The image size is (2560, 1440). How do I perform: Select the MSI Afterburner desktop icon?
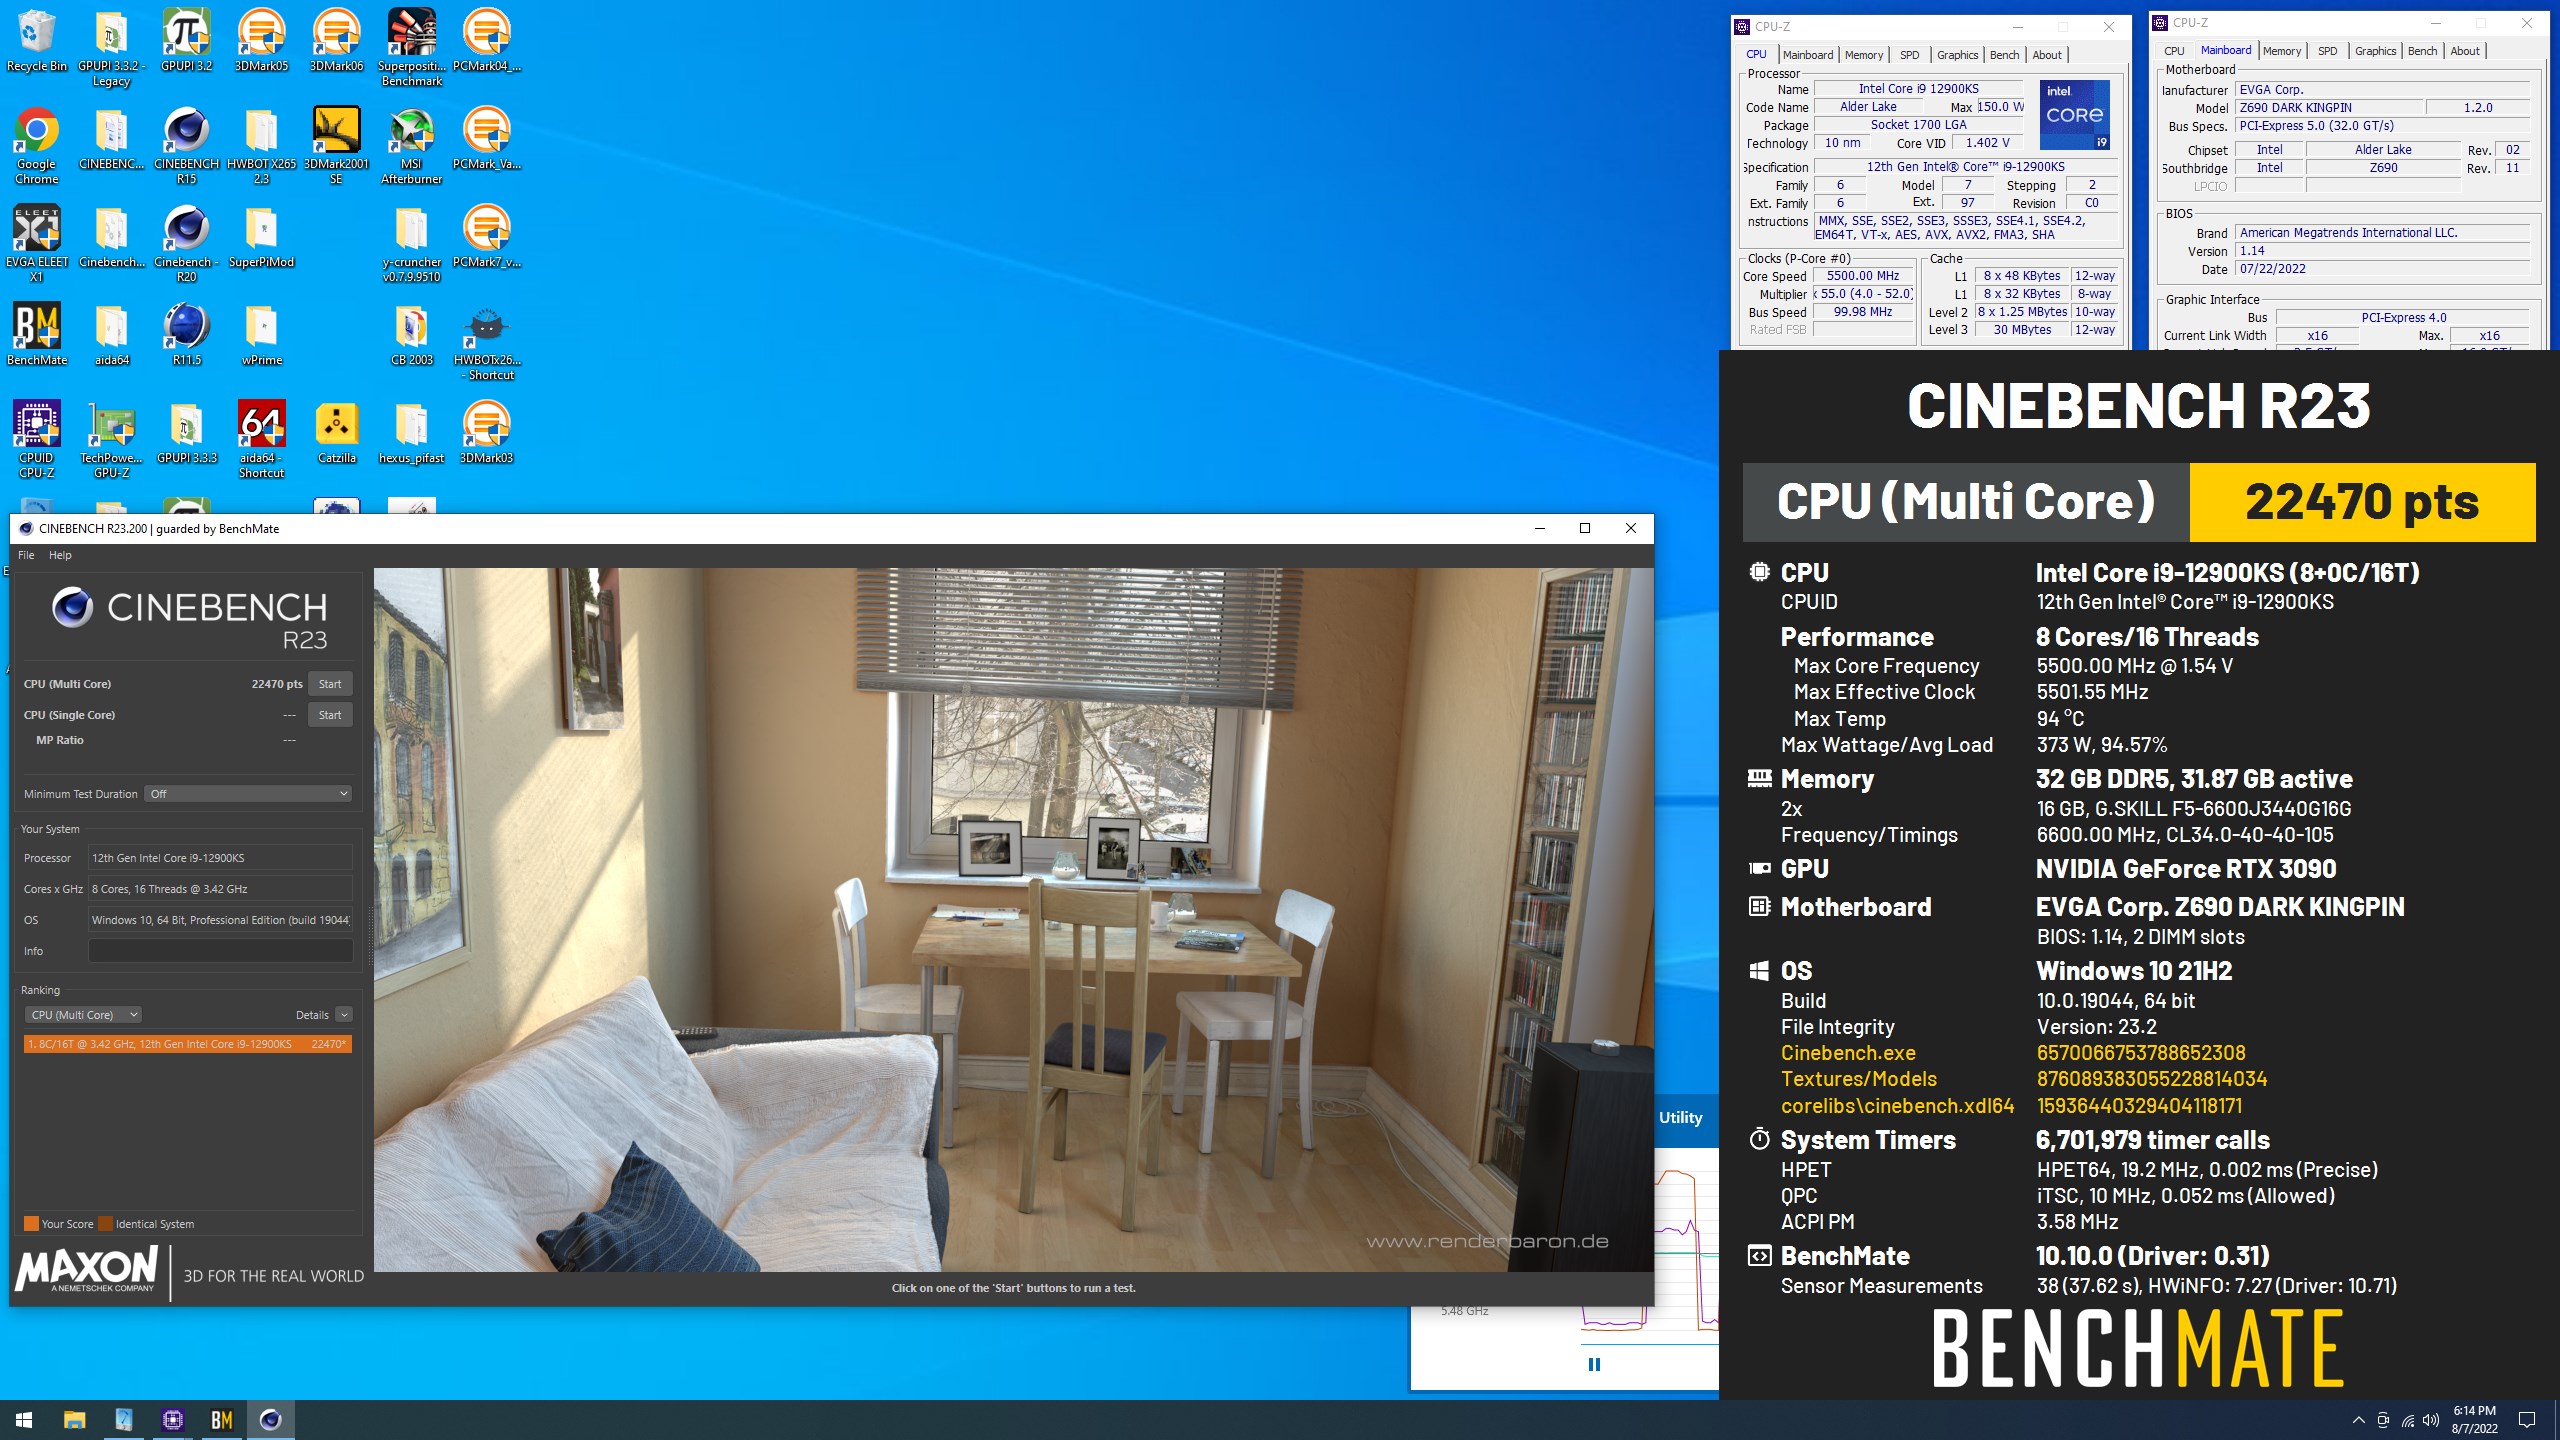(412, 146)
